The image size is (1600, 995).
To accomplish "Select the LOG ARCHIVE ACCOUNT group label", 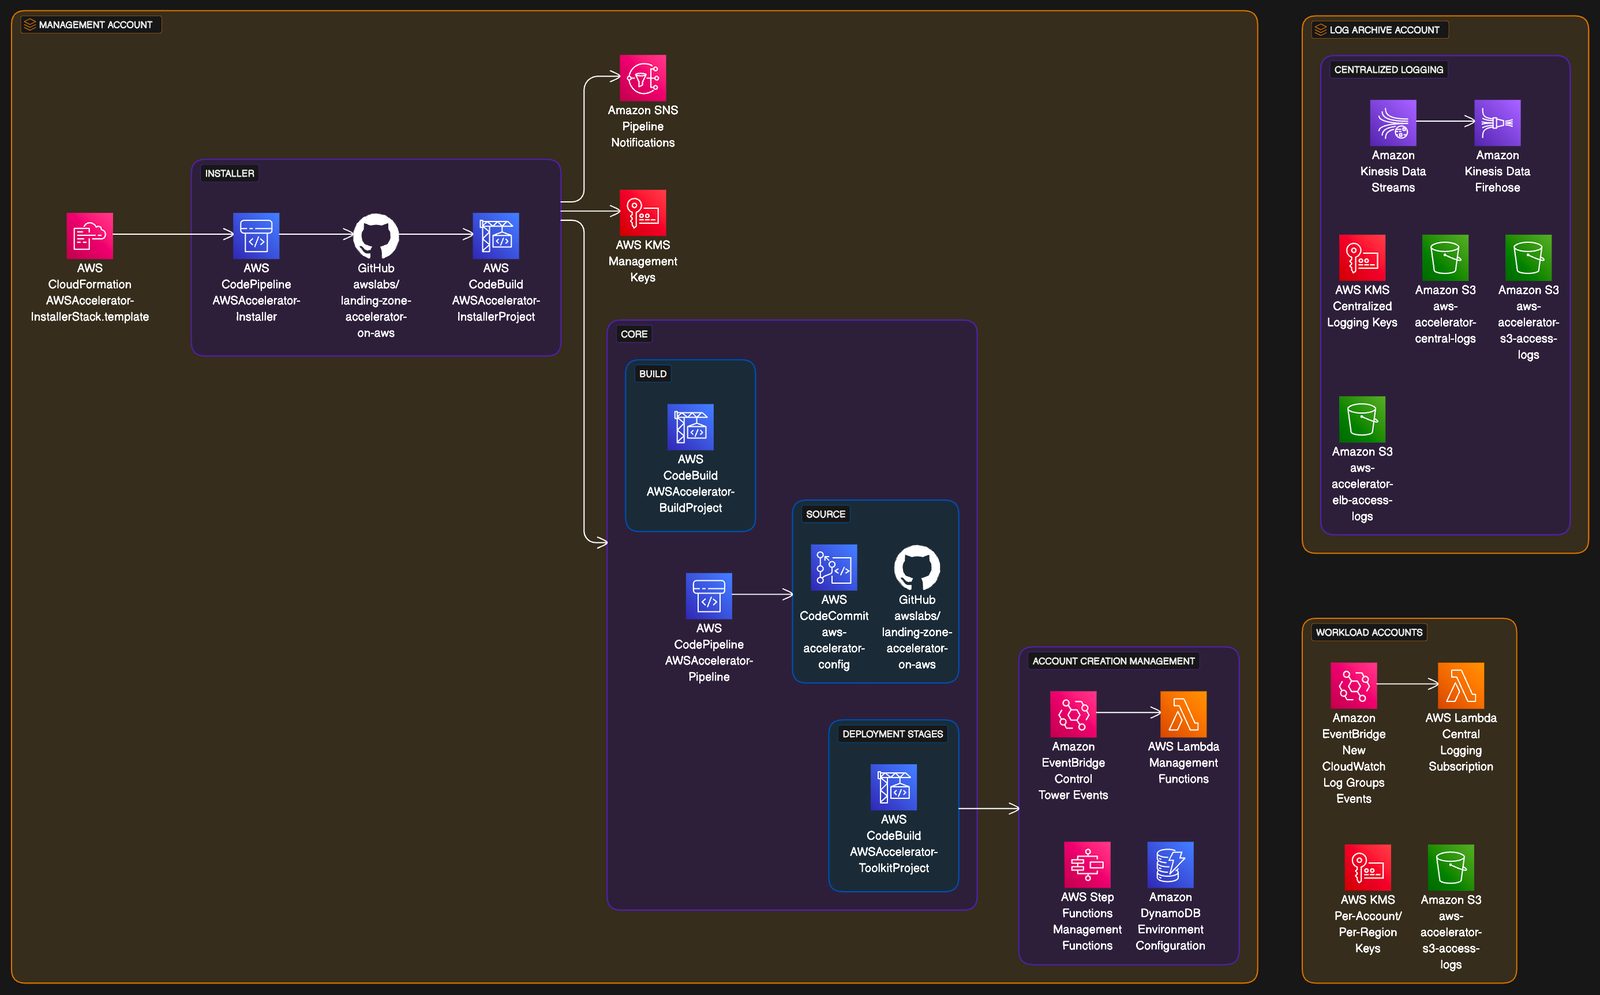I will pyautogui.click(x=1379, y=30).
